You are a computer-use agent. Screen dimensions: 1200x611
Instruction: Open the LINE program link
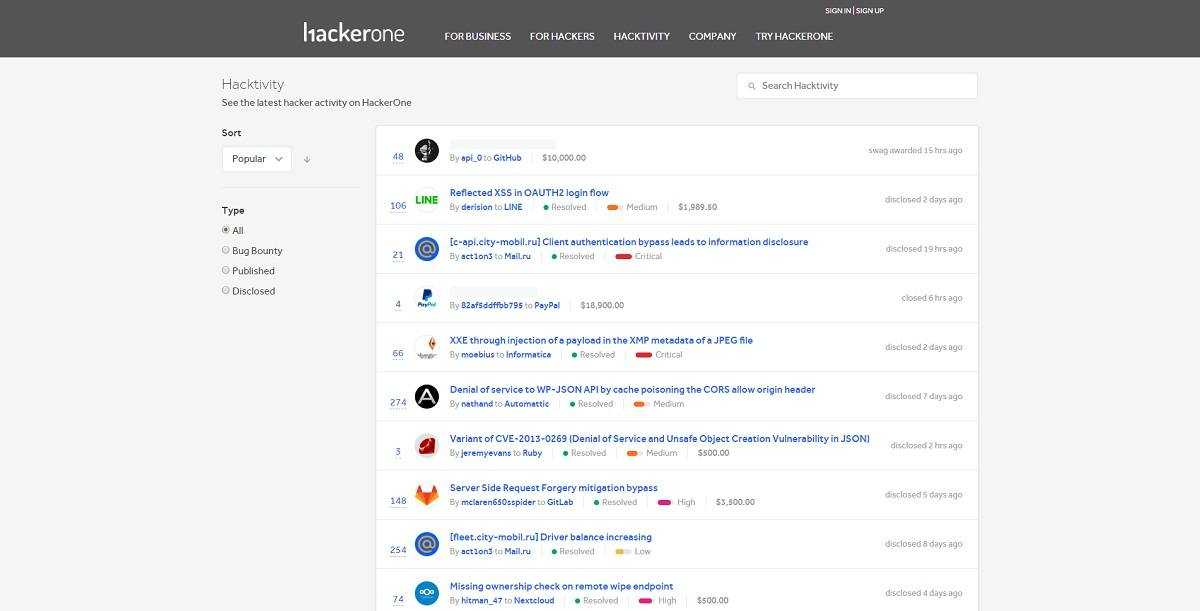(x=513, y=207)
